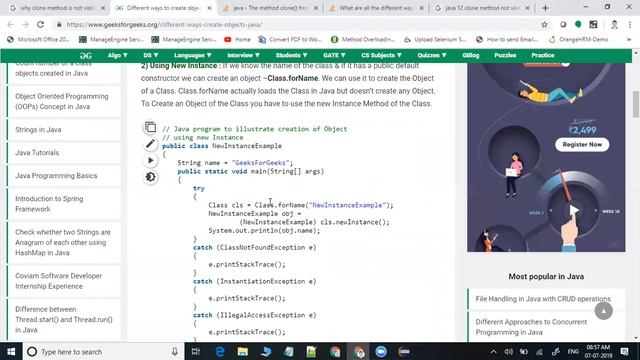Open Java Tutorials sidebar link
Image resolution: width=640 pixels, height=360 pixels.
[x=37, y=153]
